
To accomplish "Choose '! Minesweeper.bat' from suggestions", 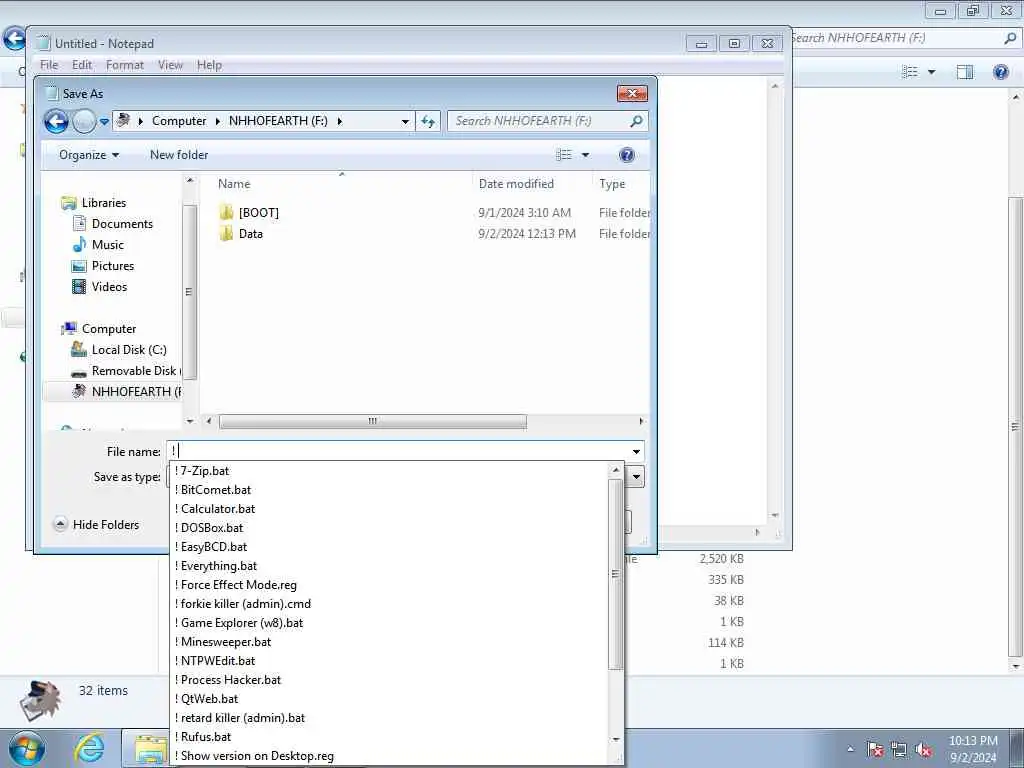I will click(391, 642).
